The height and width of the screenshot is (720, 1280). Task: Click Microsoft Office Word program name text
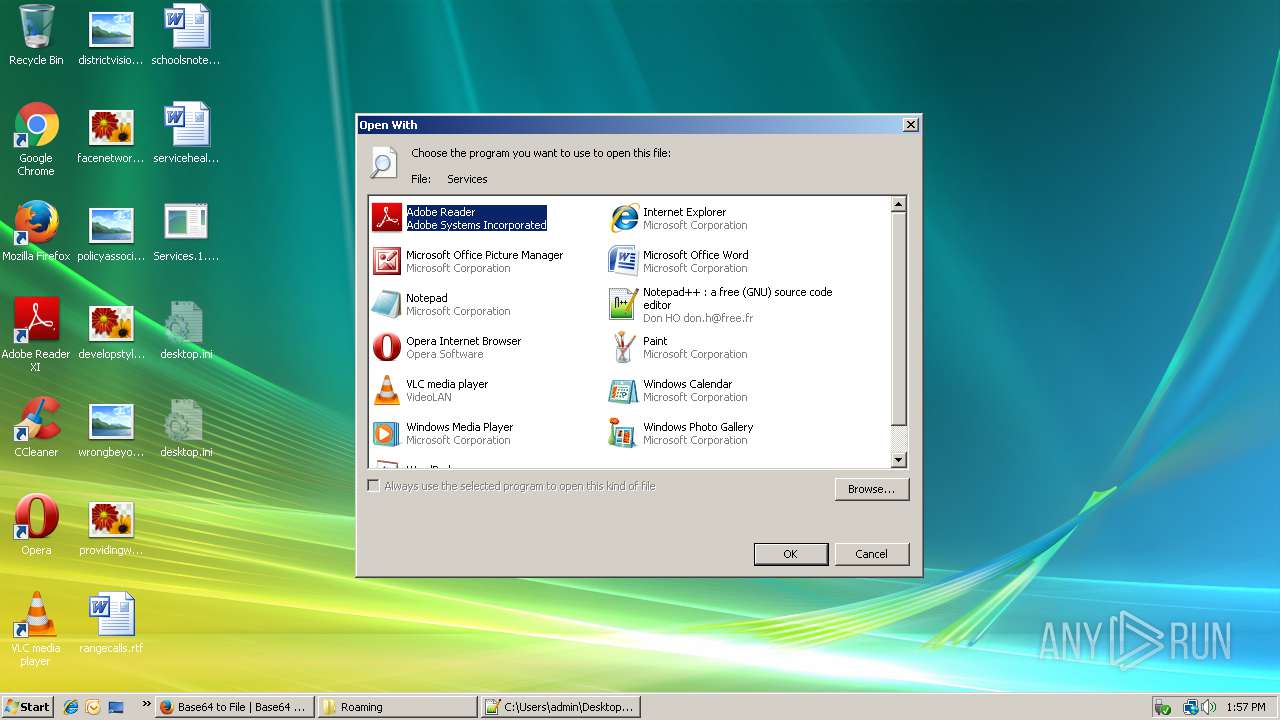(x=695, y=255)
